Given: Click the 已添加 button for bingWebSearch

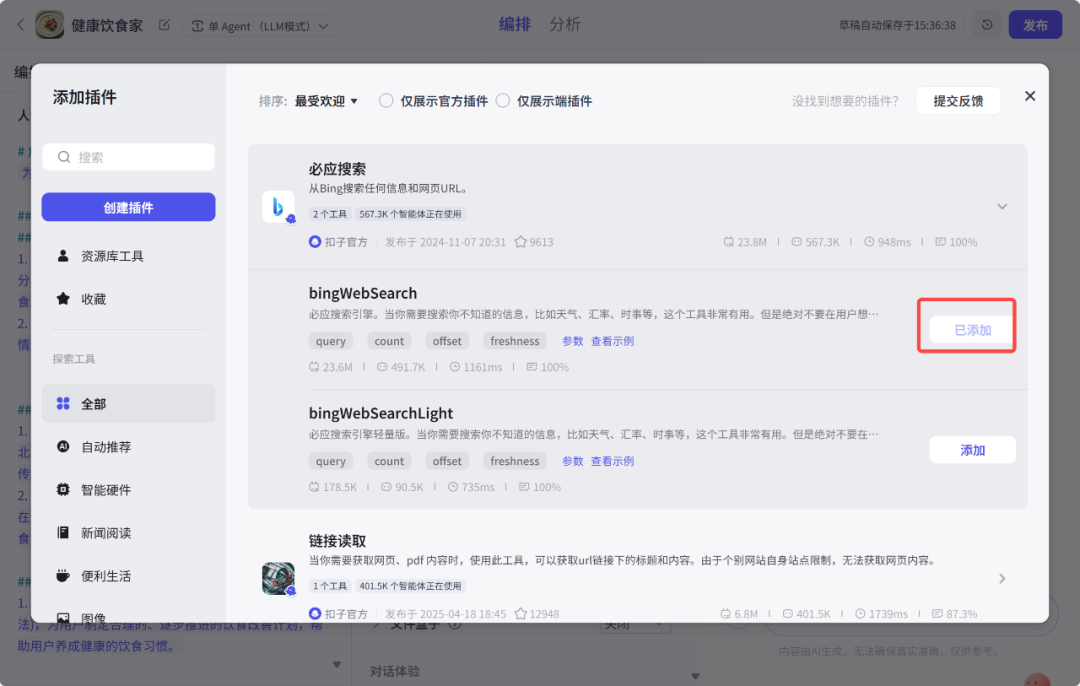Looking at the screenshot, I should (972, 330).
